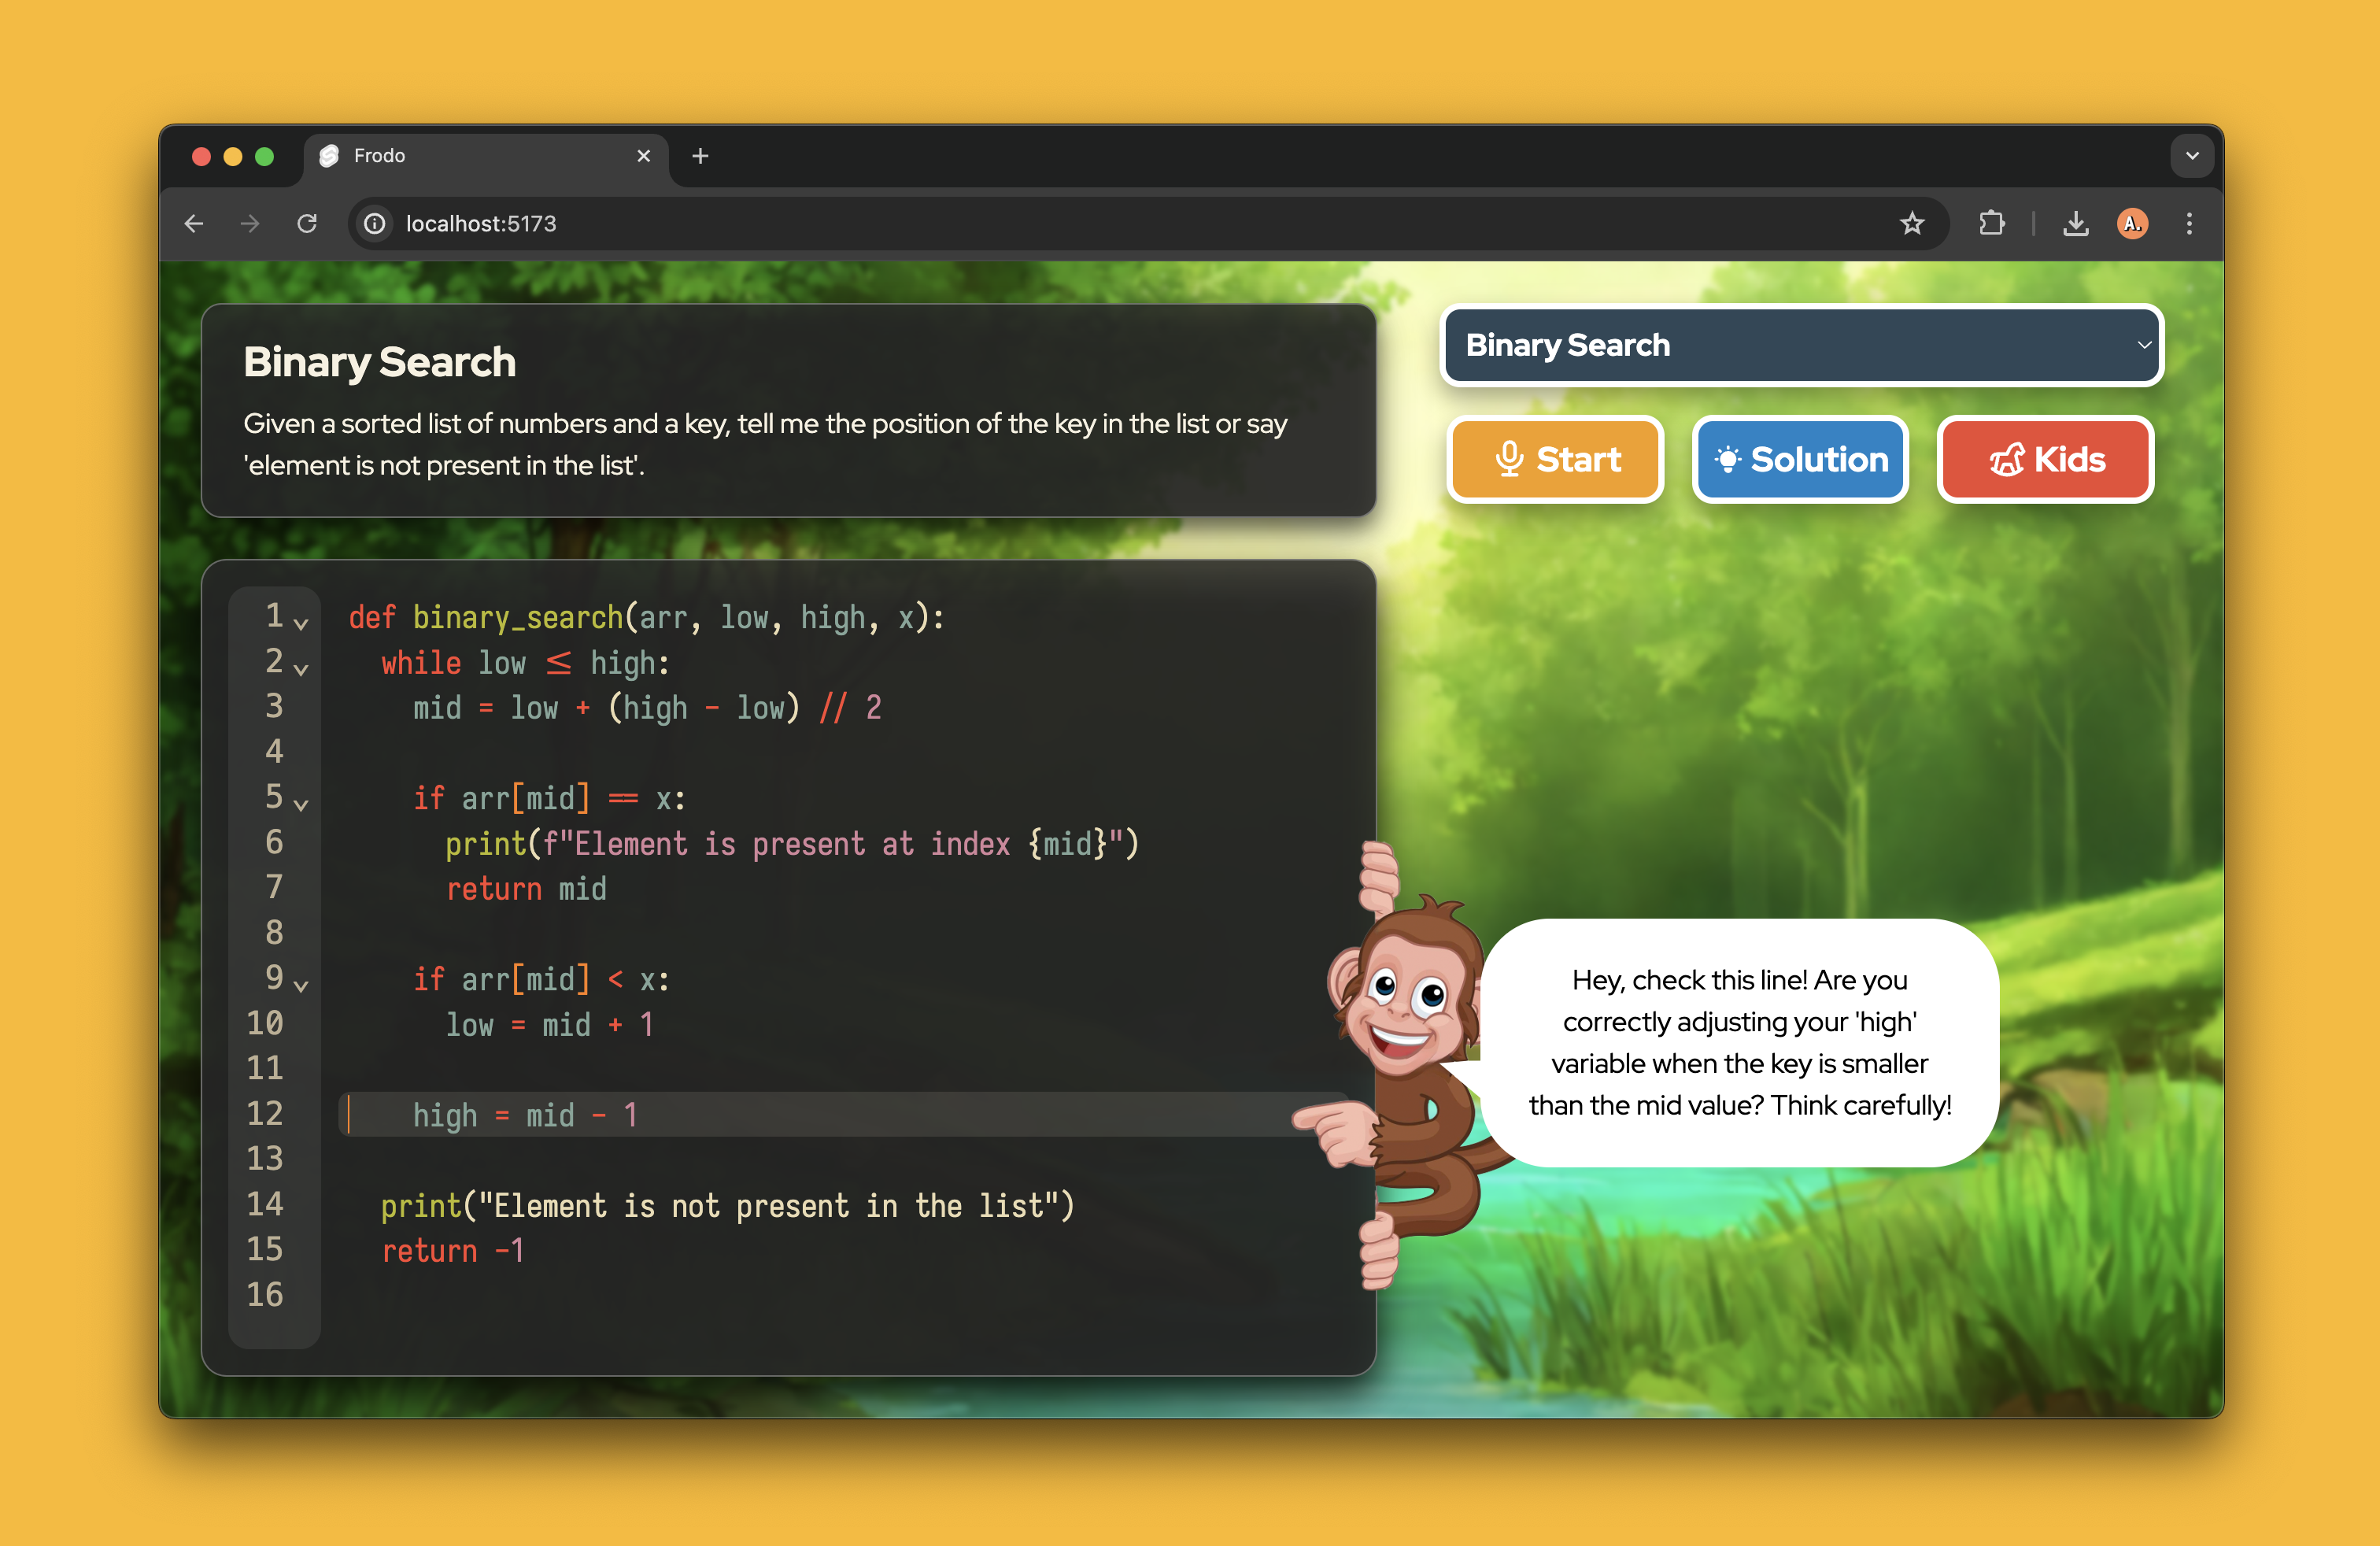Click the bookmark star icon
2380x1546 pixels.
click(1911, 223)
